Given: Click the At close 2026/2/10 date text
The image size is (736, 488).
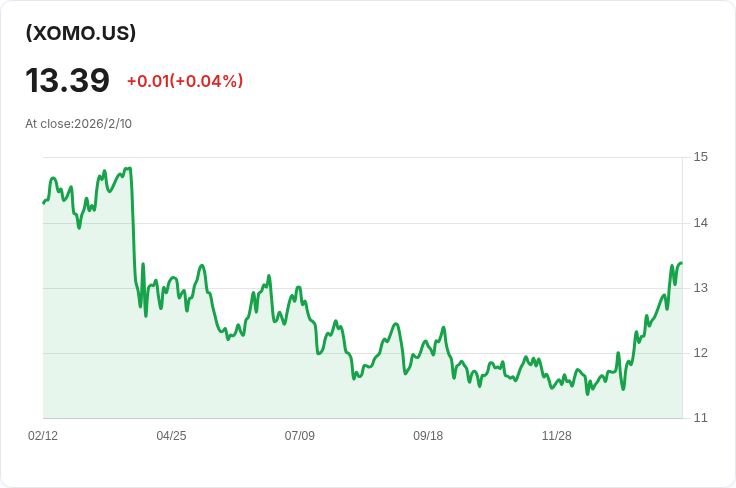Looking at the screenshot, I should (78, 124).
